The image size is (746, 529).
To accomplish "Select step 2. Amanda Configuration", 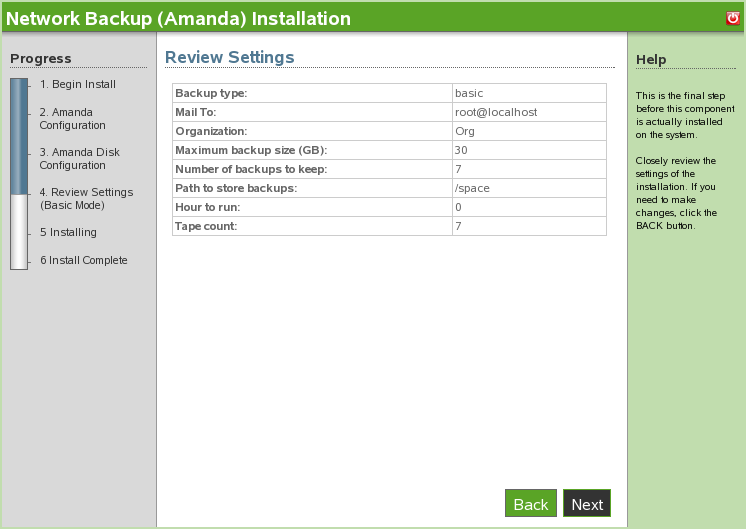I will coord(72,118).
